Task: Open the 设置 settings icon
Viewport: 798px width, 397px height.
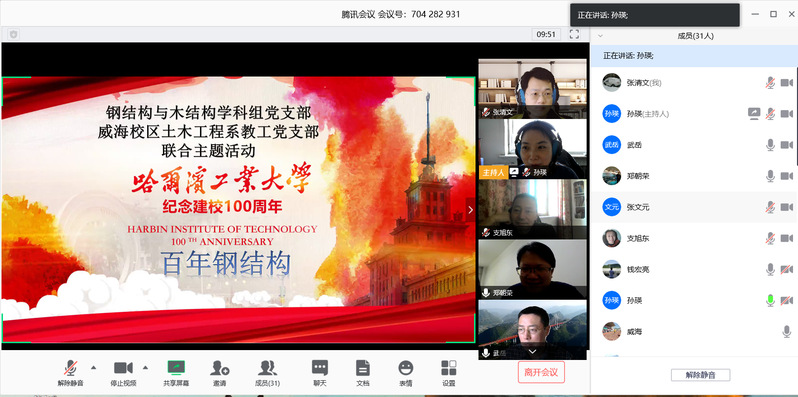Action: pyautogui.click(x=449, y=368)
